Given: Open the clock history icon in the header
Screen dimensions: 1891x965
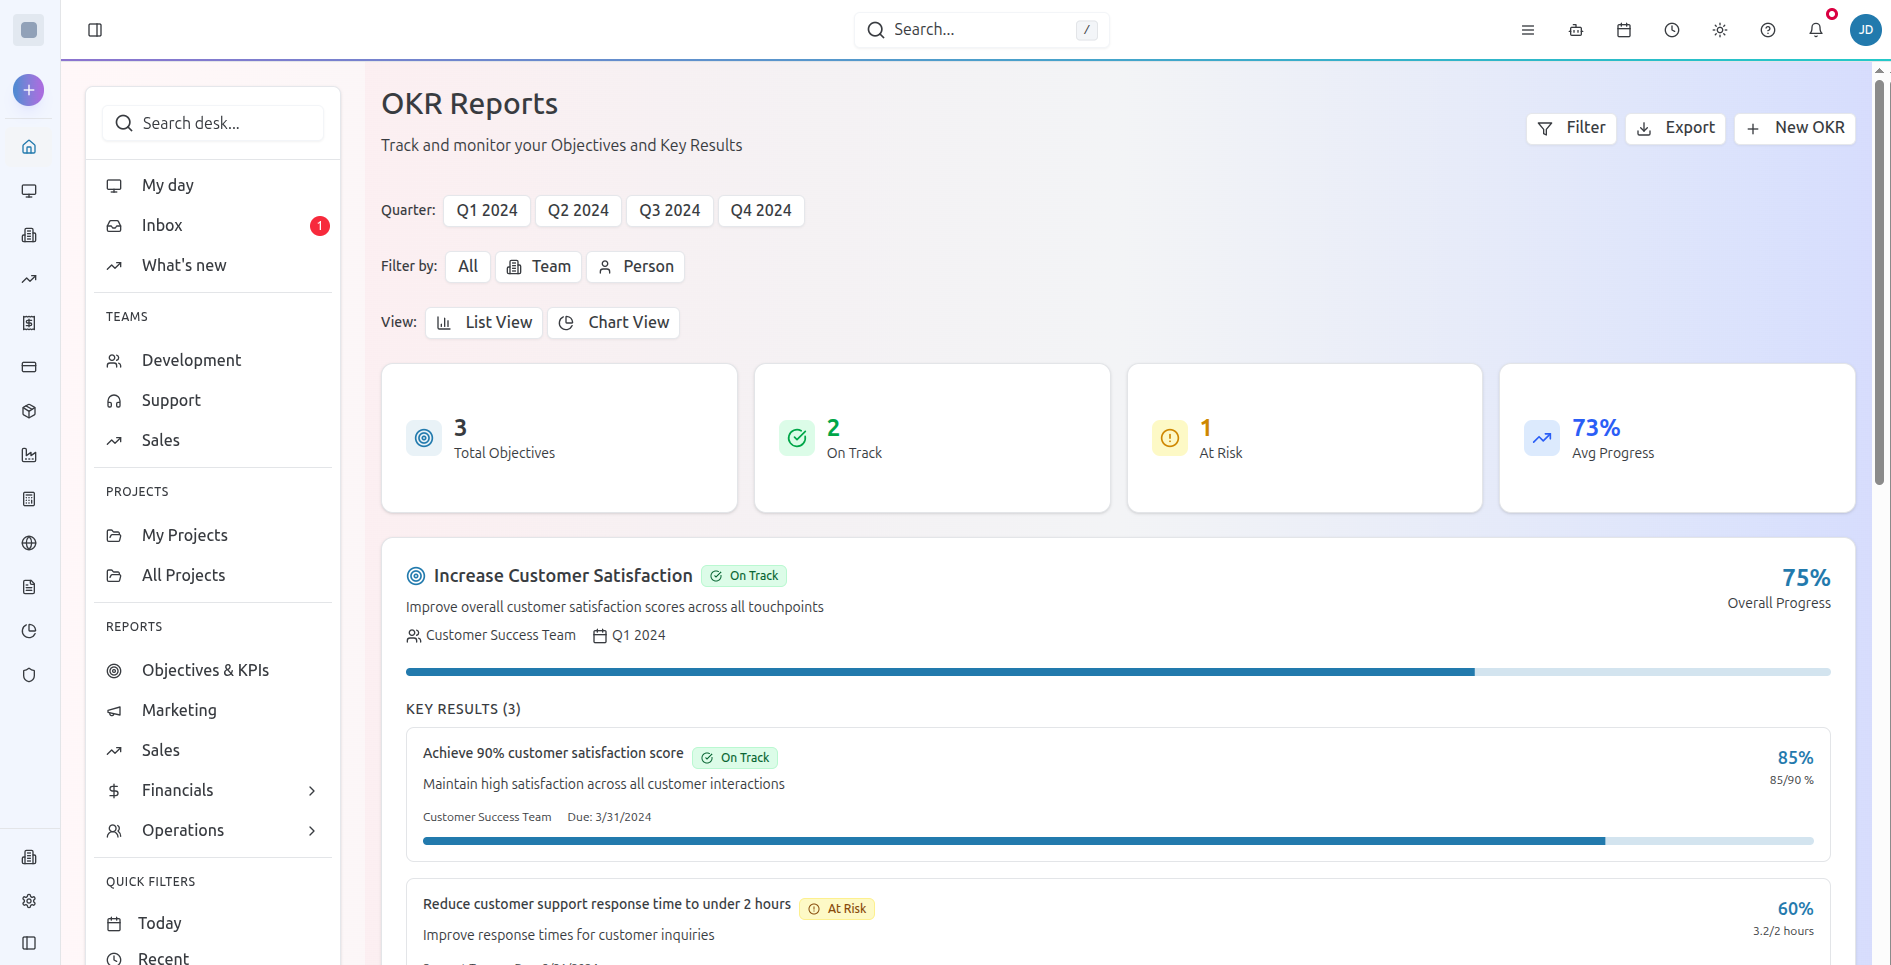Looking at the screenshot, I should (x=1671, y=30).
